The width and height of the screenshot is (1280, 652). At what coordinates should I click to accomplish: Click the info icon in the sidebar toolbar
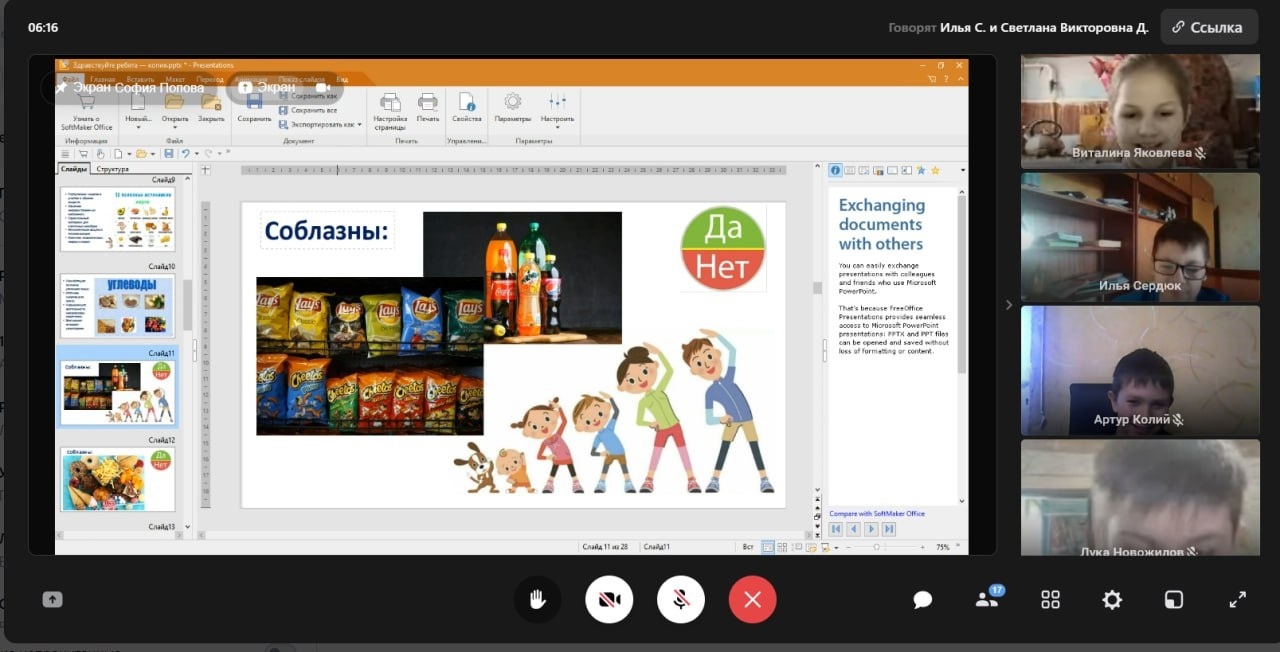pyautogui.click(x=835, y=170)
